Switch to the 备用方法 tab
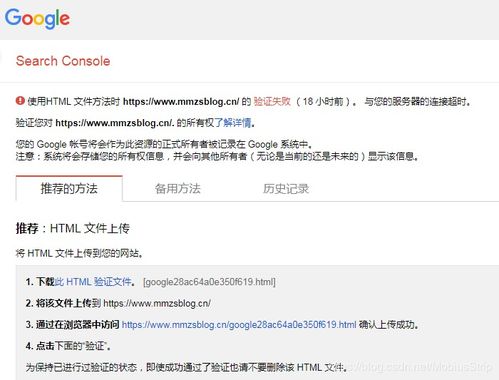Screen dimensions: 499x380 (x=178, y=188)
